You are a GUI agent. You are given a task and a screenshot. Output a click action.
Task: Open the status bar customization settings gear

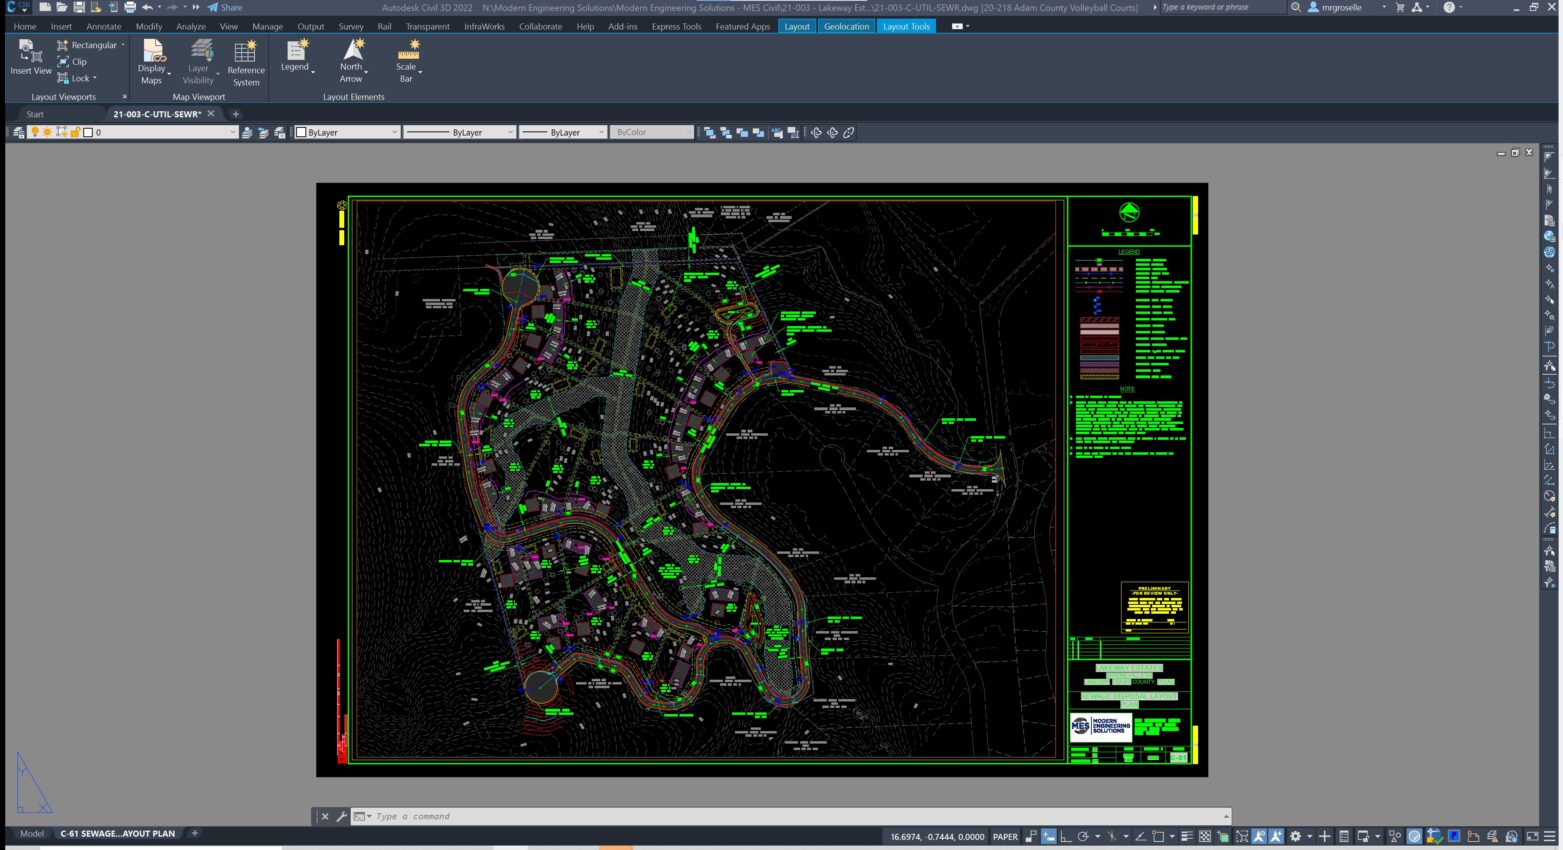click(x=1296, y=836)
